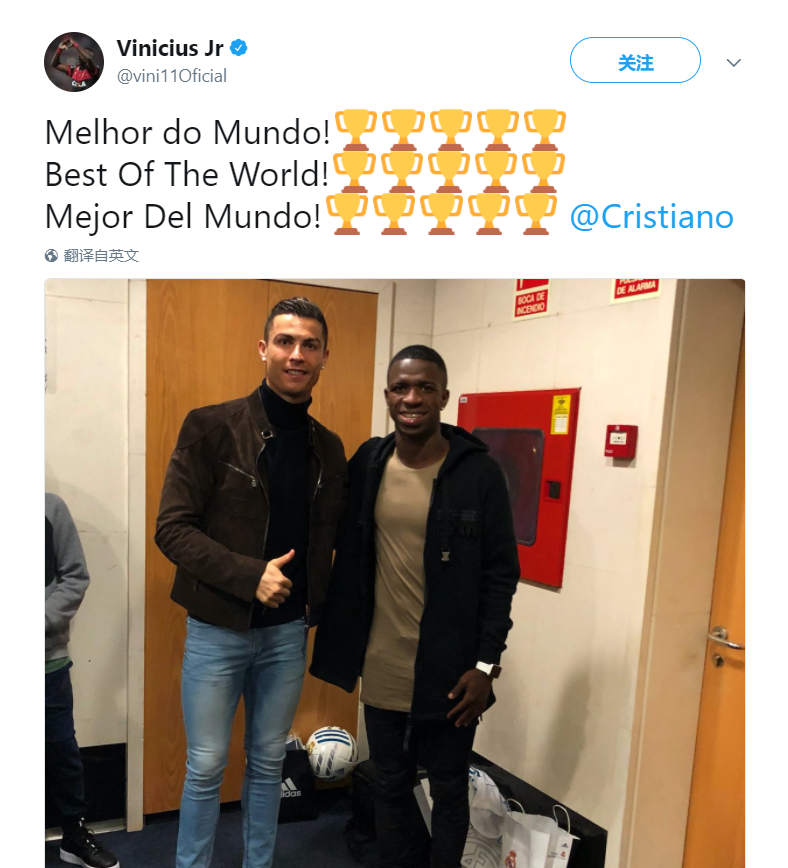Click the 翻译自英文 translation link
Screen dimensions: 788x868
[101, 255]
